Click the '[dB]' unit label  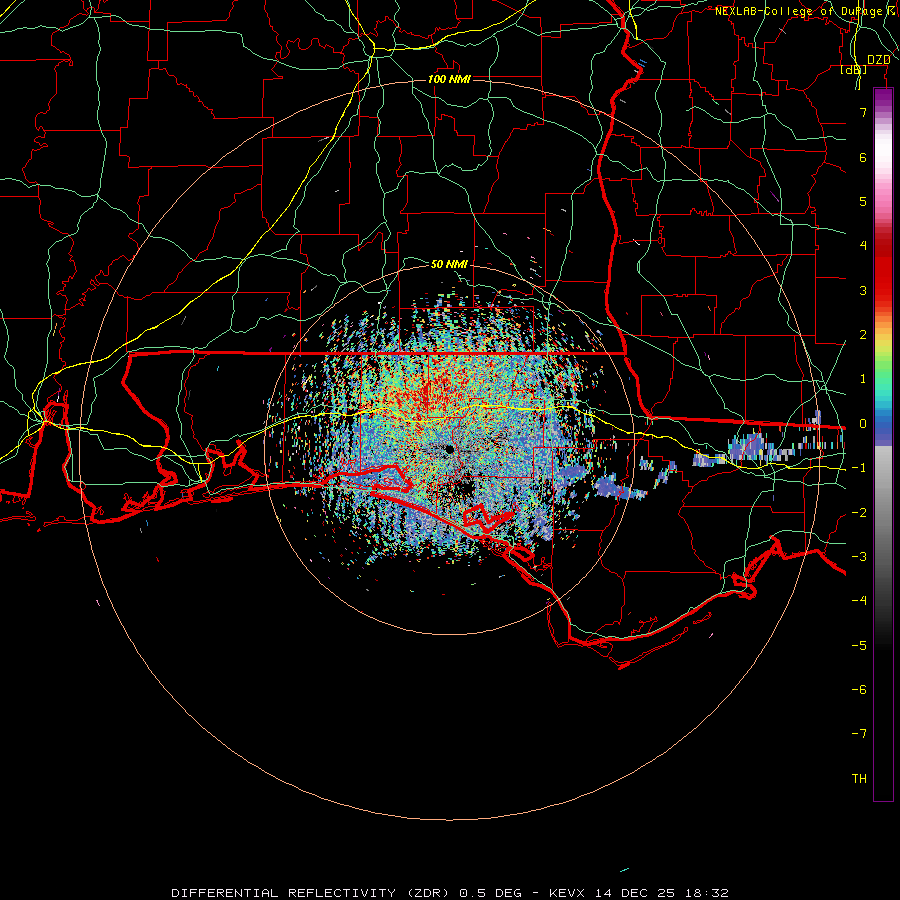tap(854, 69)
